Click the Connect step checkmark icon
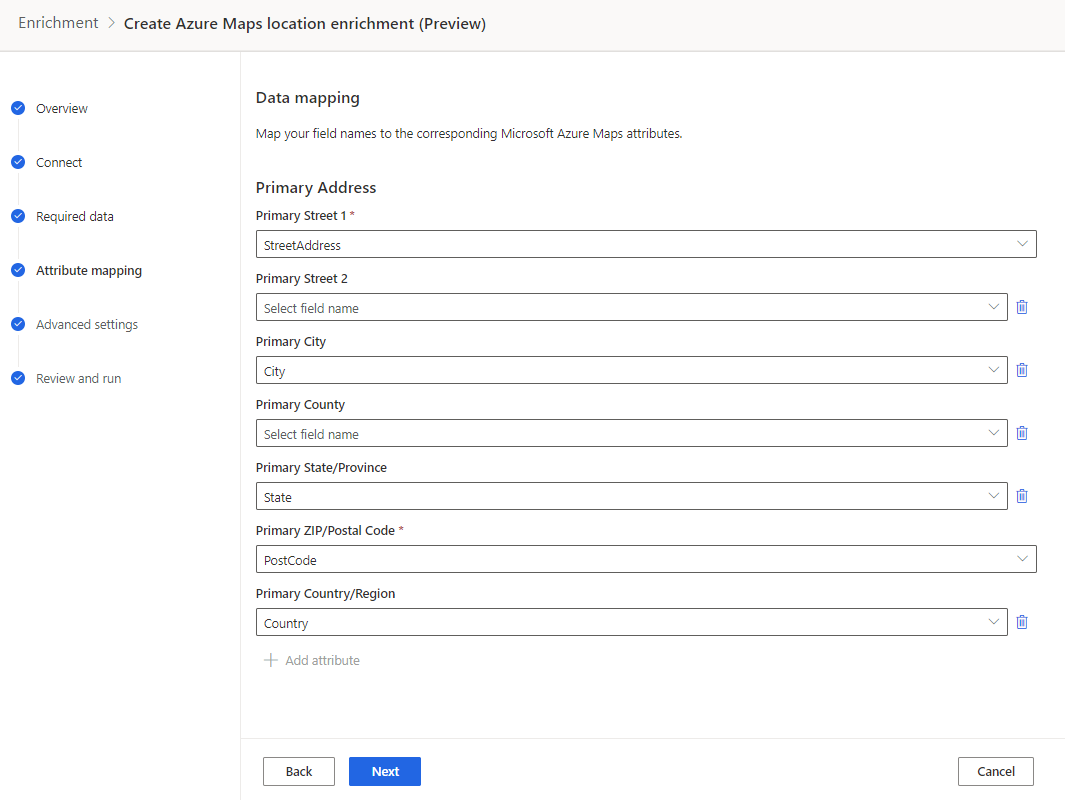Screen dimensions: 1065x800 pyautogui.click(x=18, y=162)
